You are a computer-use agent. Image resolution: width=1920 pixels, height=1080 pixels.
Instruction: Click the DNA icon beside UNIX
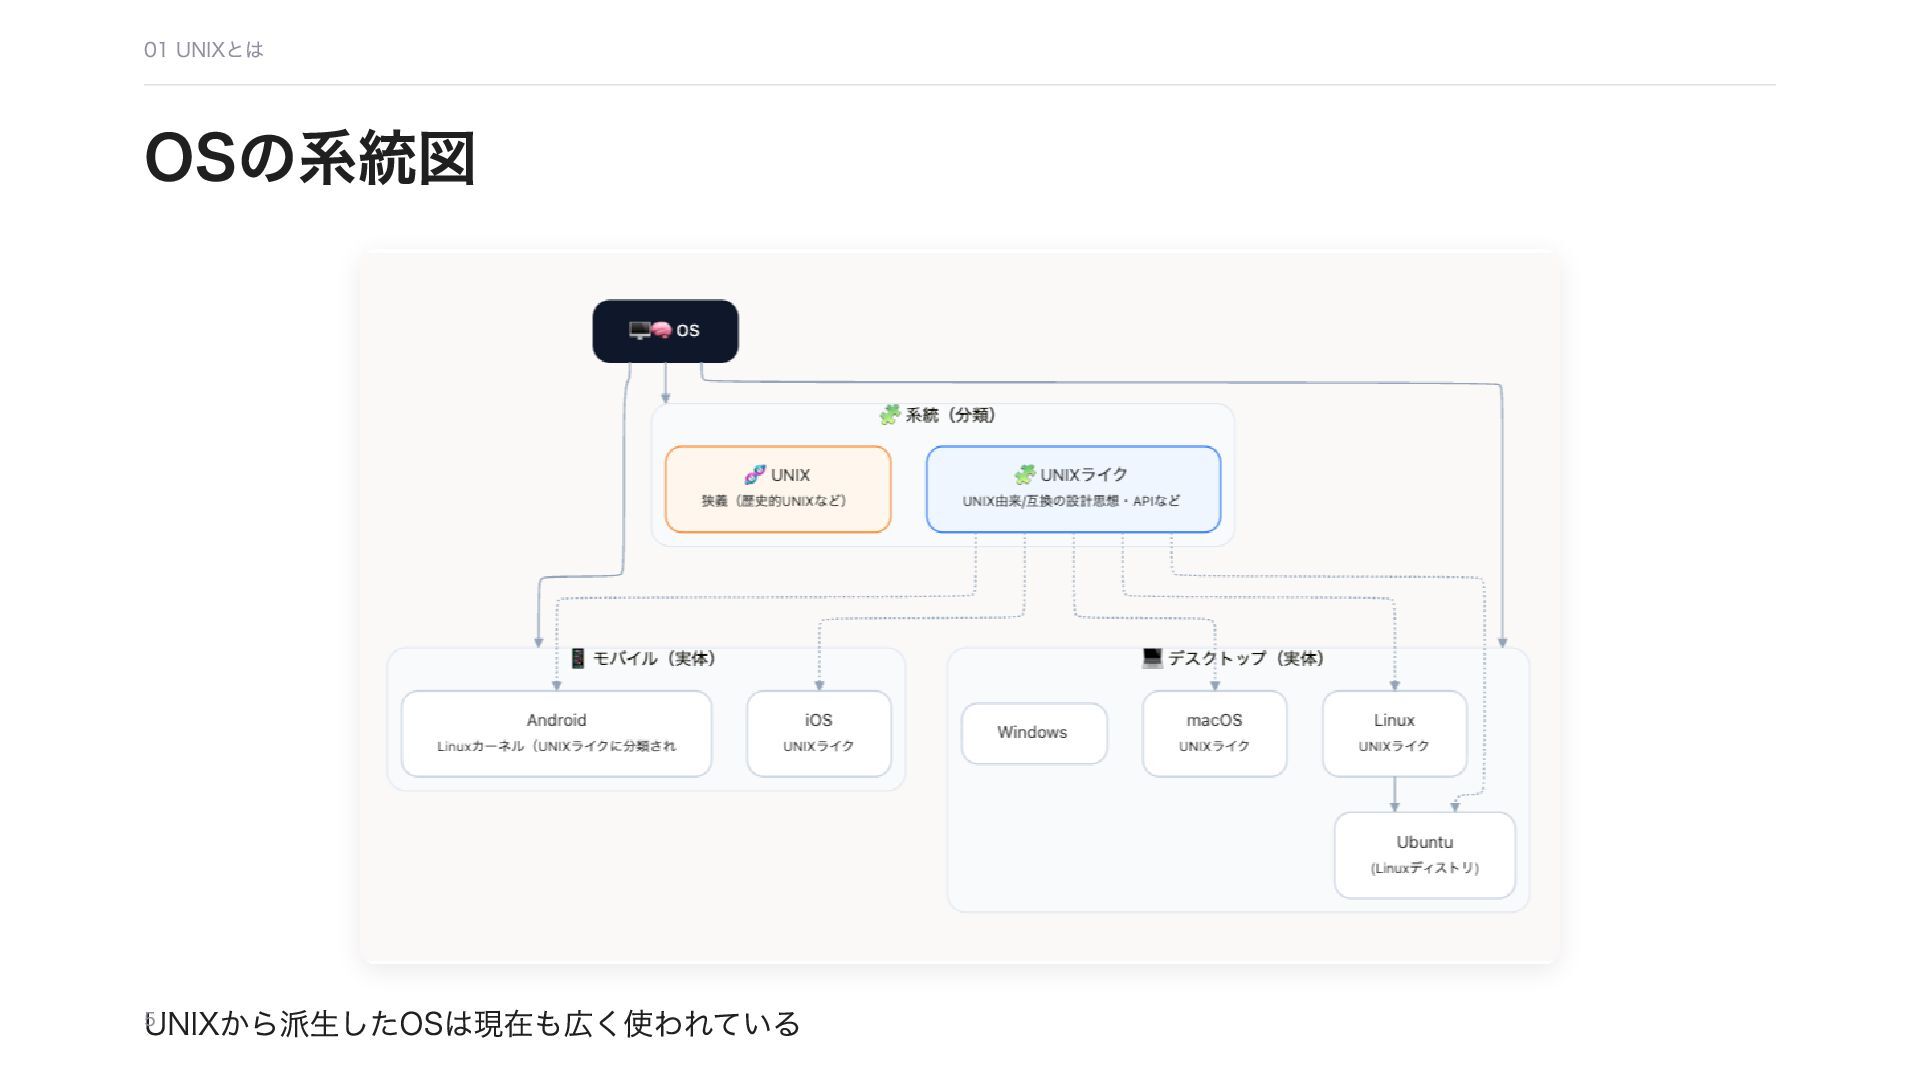(755, 474)
